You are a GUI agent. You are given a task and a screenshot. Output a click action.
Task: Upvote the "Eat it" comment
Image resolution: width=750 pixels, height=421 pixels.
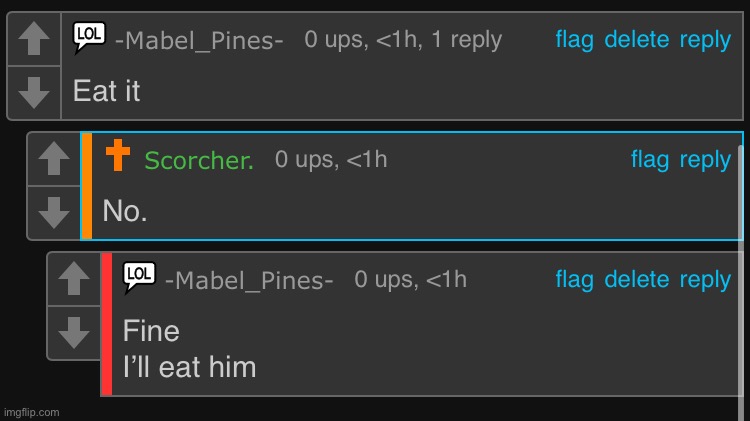pyautogui.click(x=34, y=39)
